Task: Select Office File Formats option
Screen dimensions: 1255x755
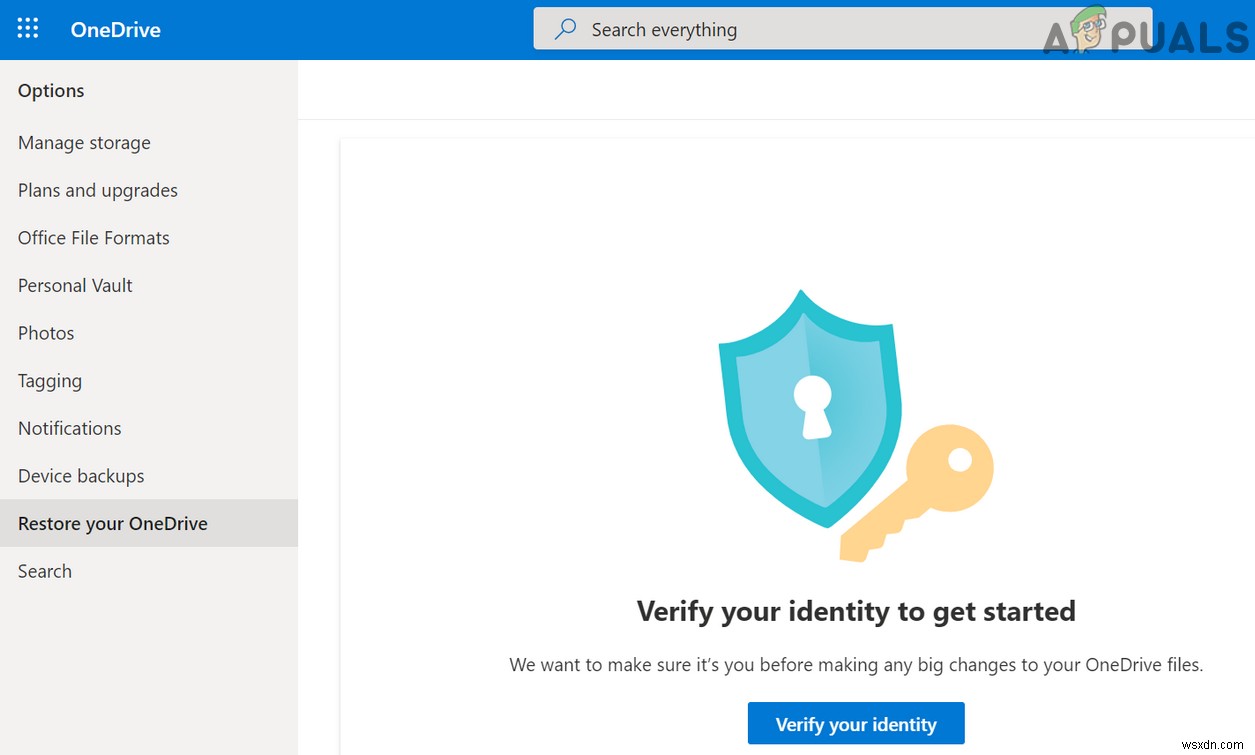Action: tap(93, 237)
